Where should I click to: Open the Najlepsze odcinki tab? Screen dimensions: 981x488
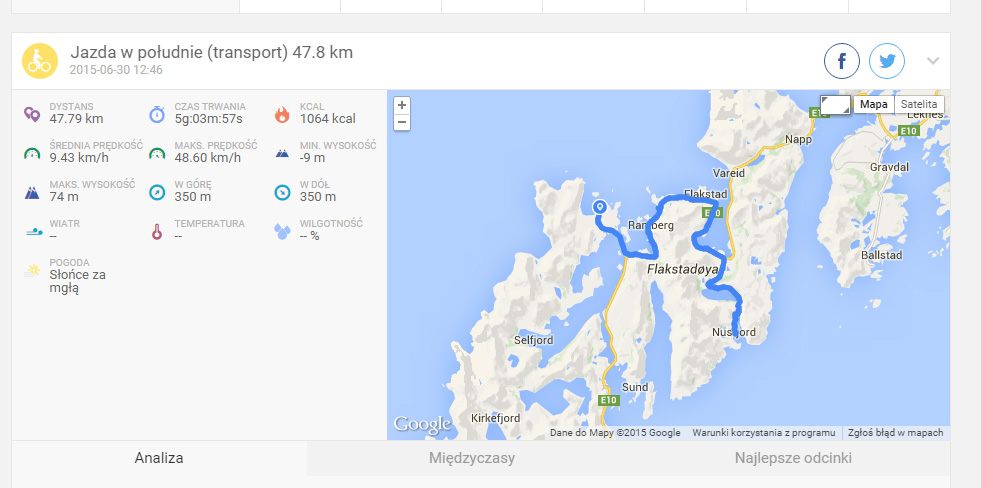point(793,458)
